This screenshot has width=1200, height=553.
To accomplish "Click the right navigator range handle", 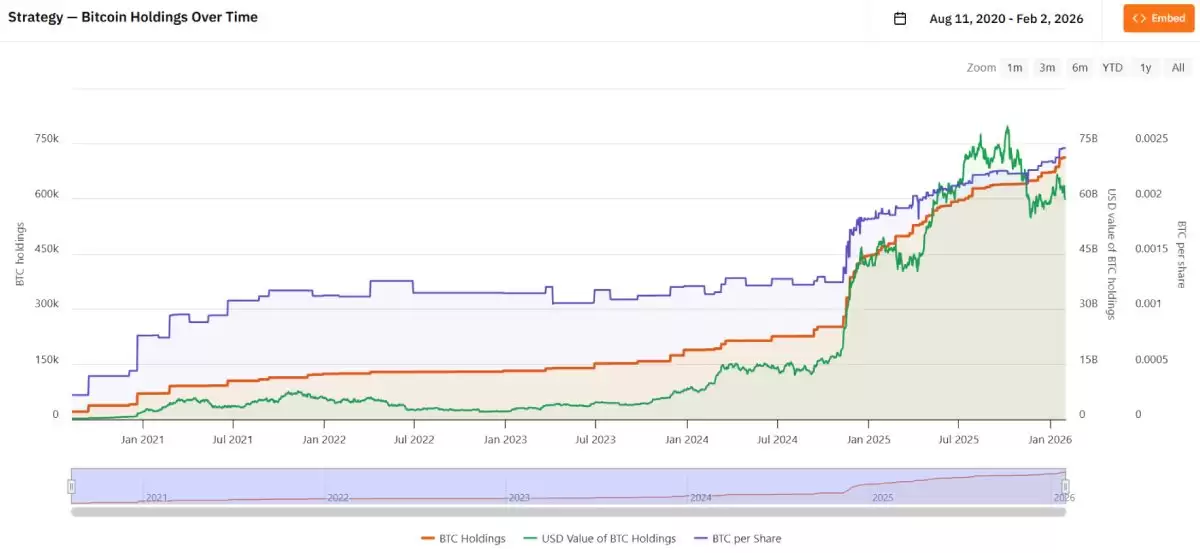I will [1065, 486].
